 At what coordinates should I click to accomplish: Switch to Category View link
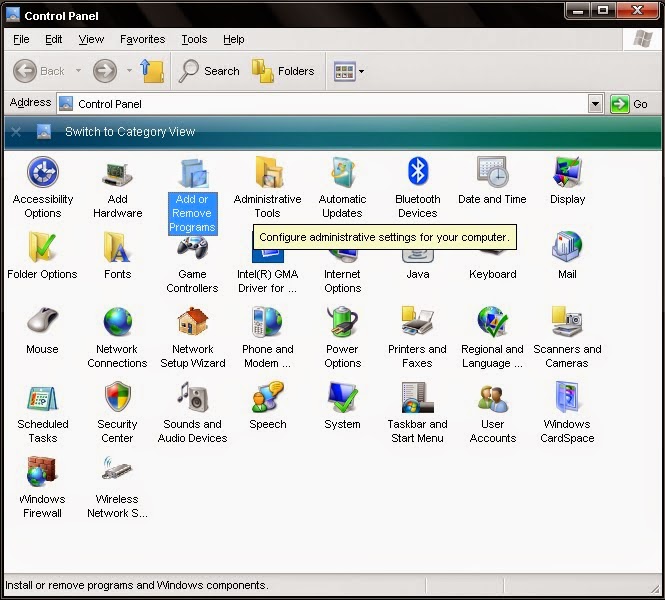pos(130,132)
